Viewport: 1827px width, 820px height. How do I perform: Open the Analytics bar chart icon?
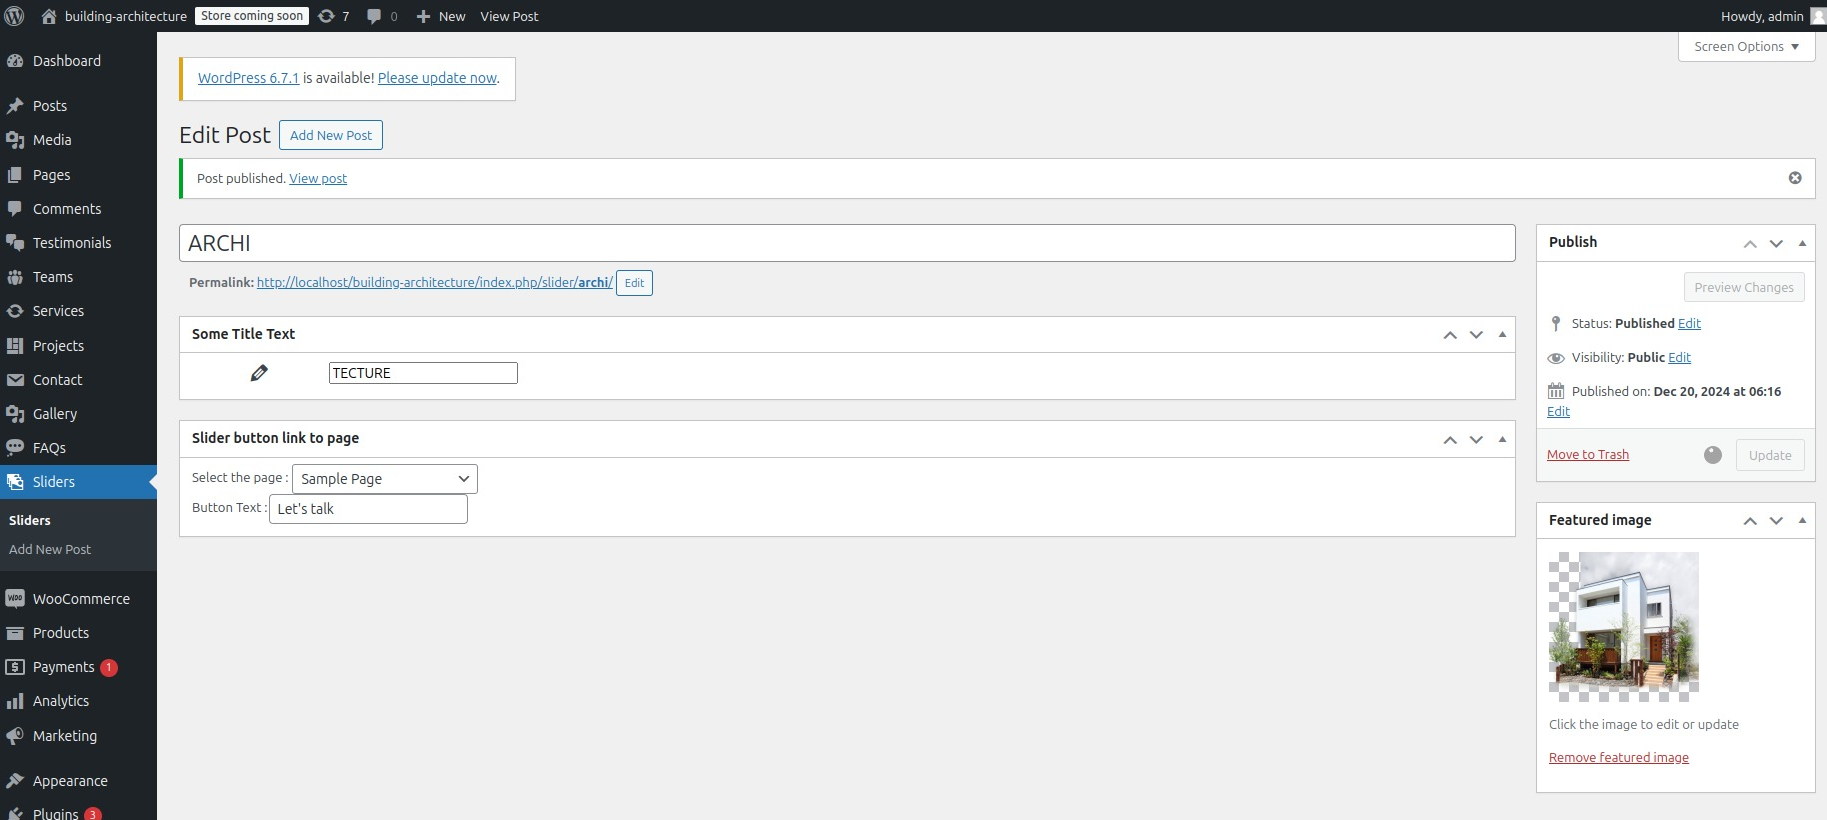15,701
